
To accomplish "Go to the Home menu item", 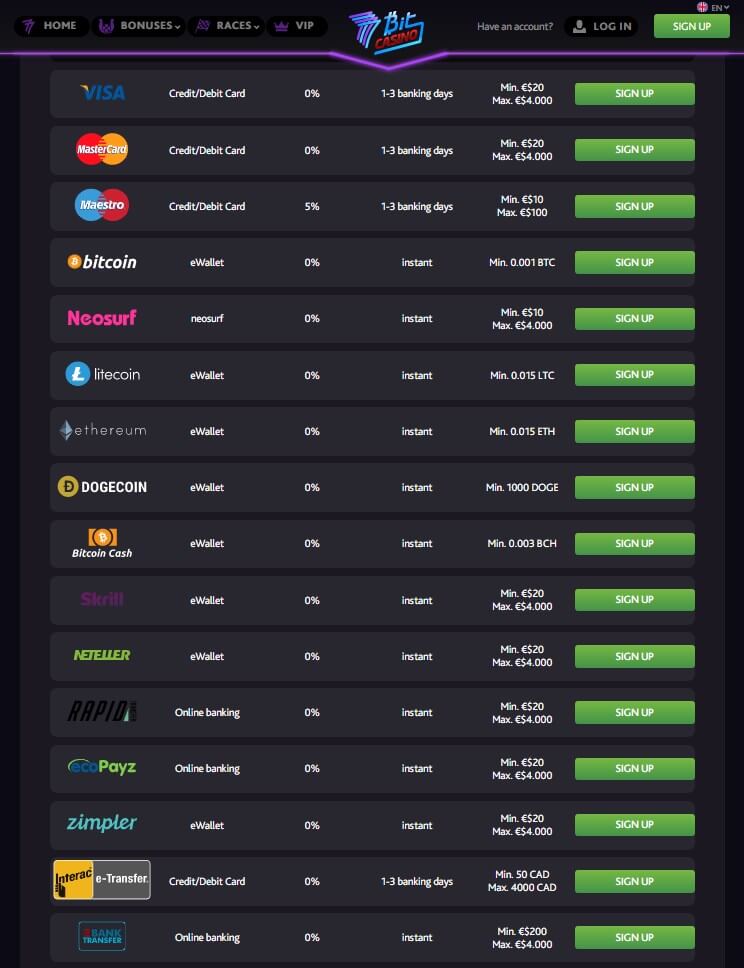I will click(x=50, y=26).
